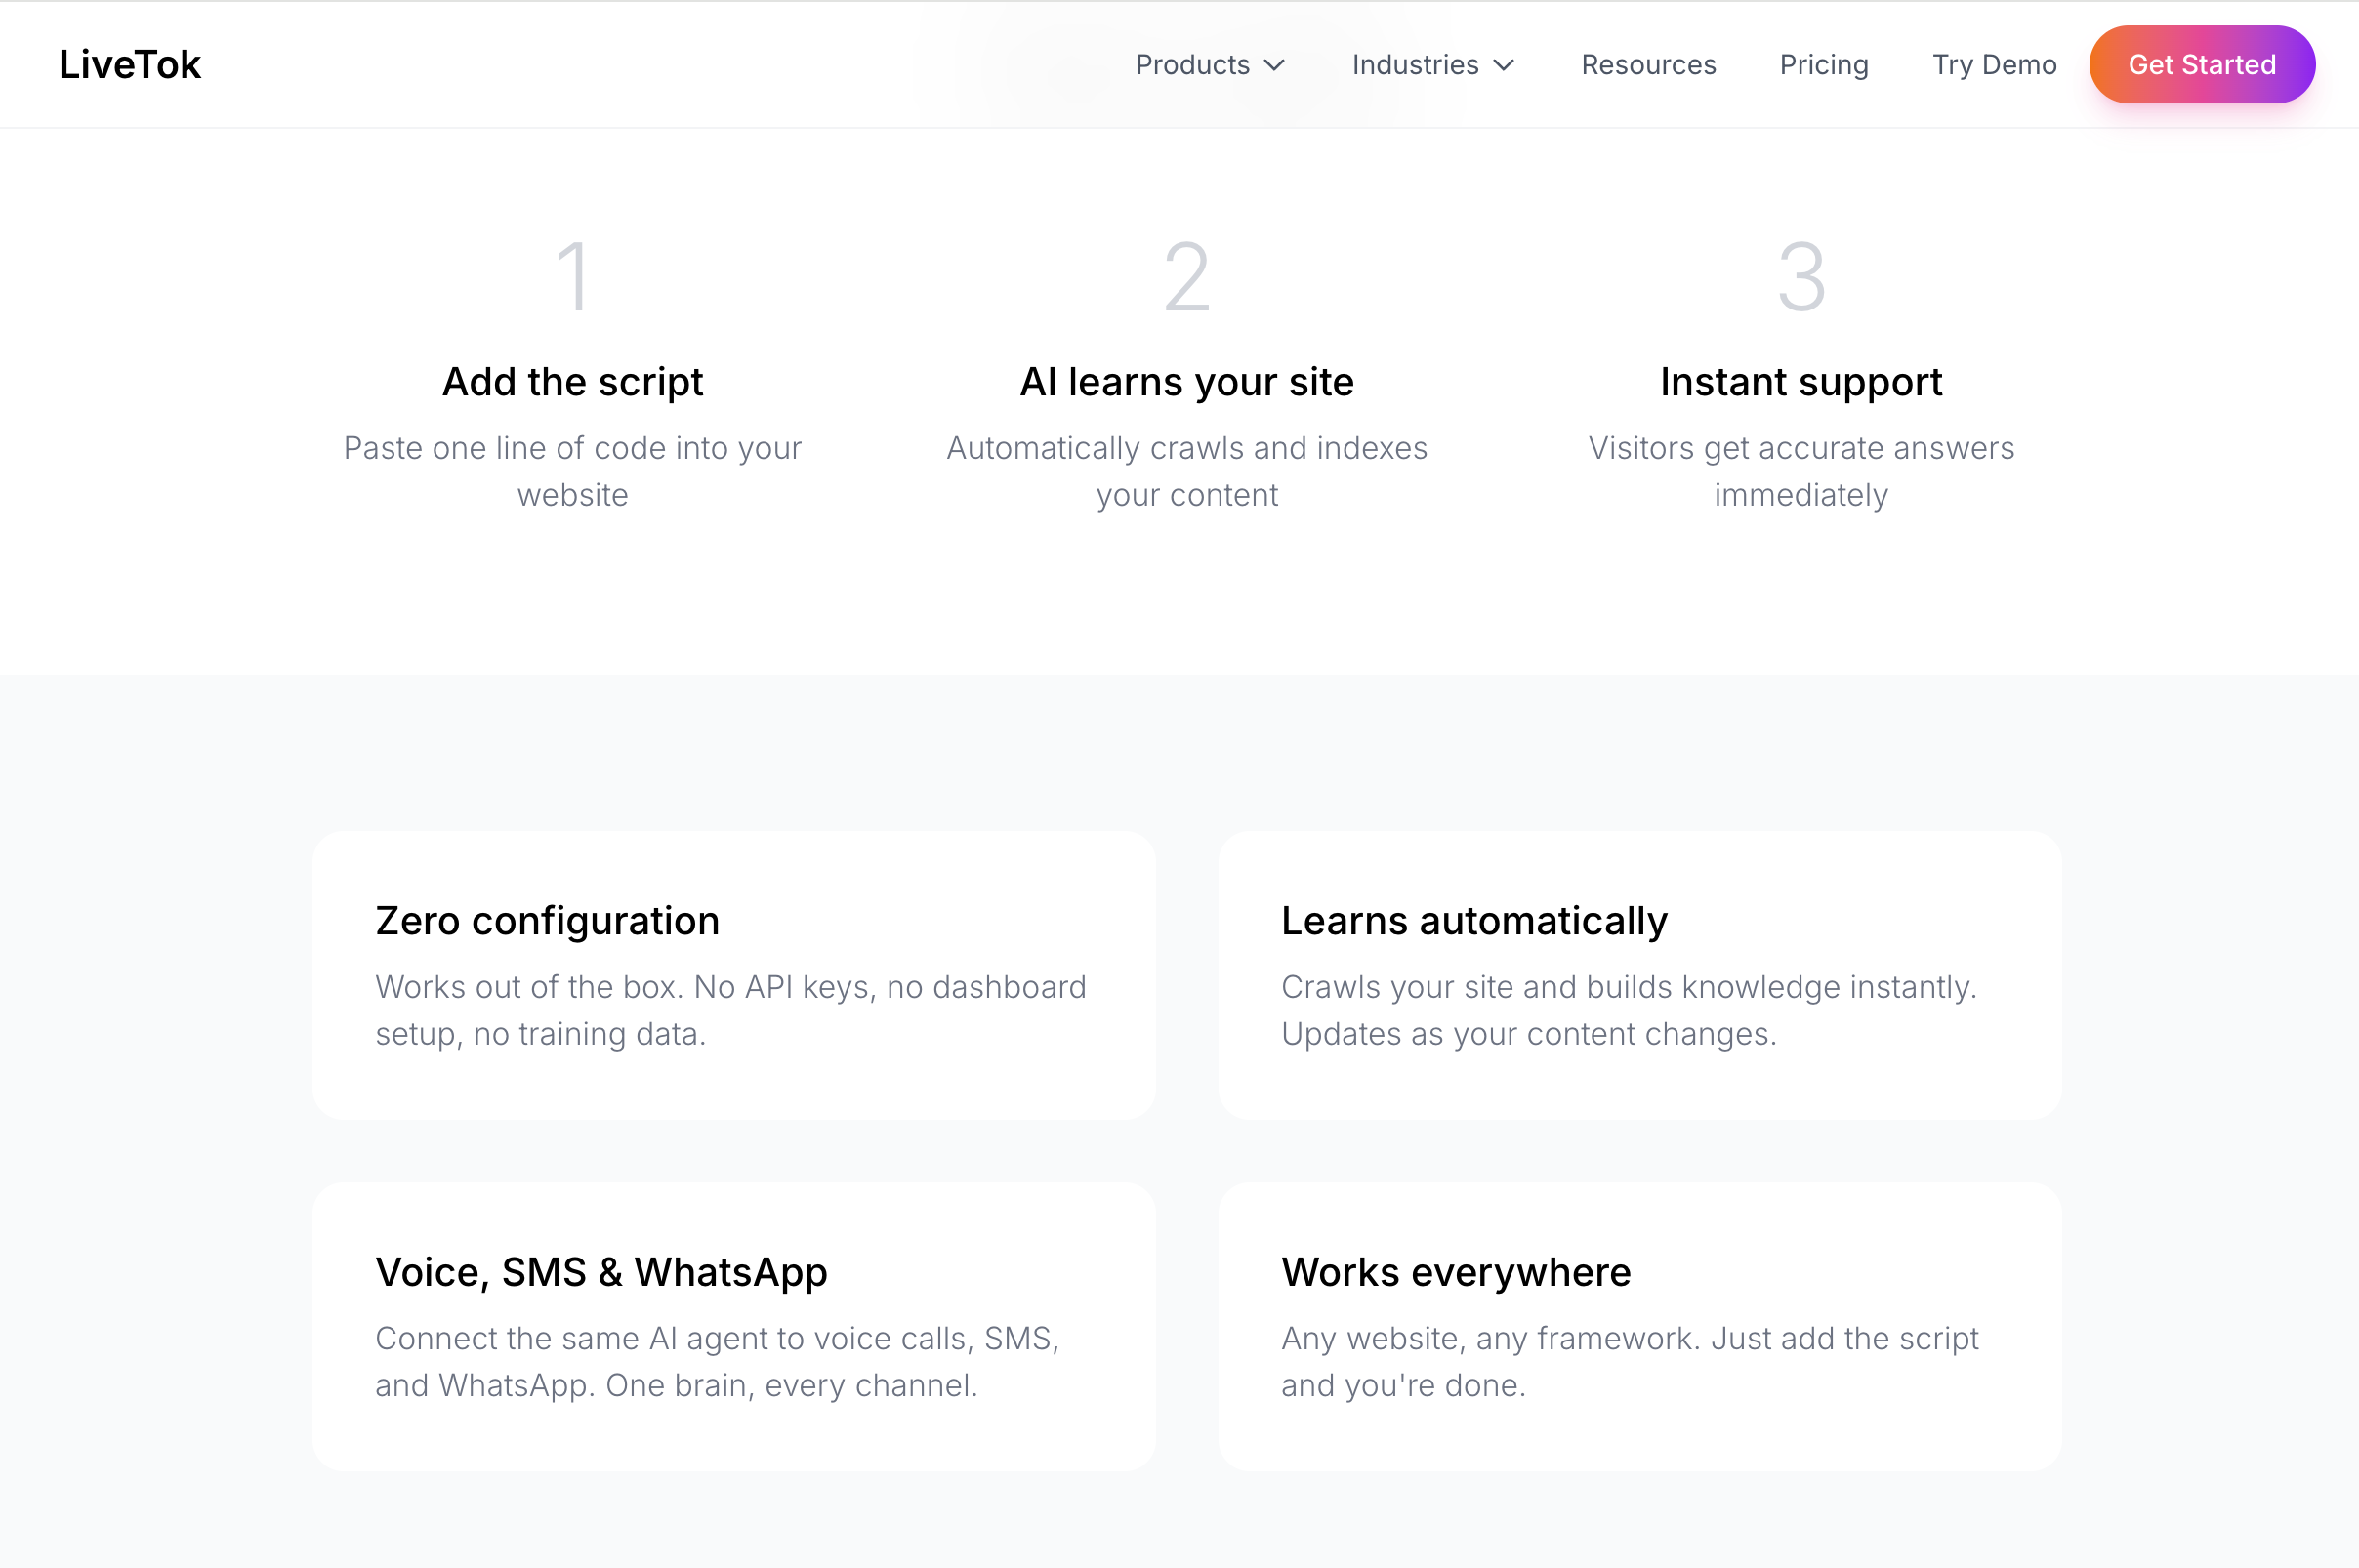
Task: Select the Add the script heading
Action: (x=573, y=382)
